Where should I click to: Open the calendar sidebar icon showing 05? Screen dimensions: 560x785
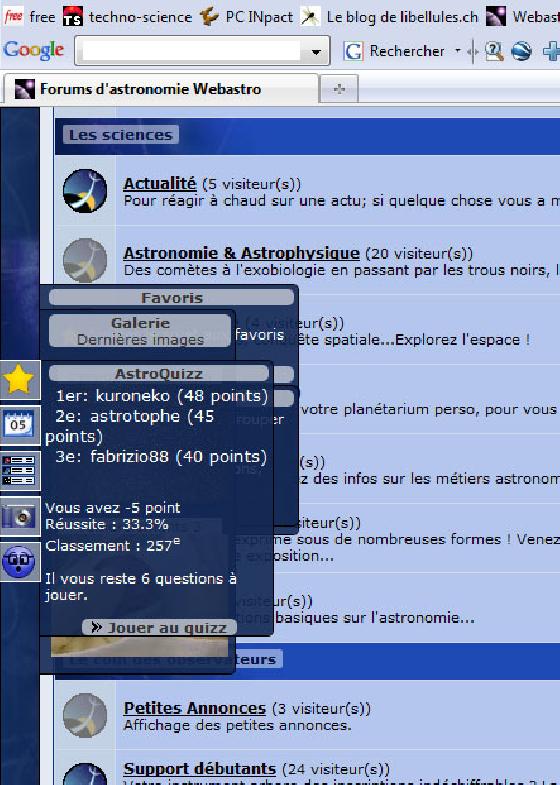point(20,425)
